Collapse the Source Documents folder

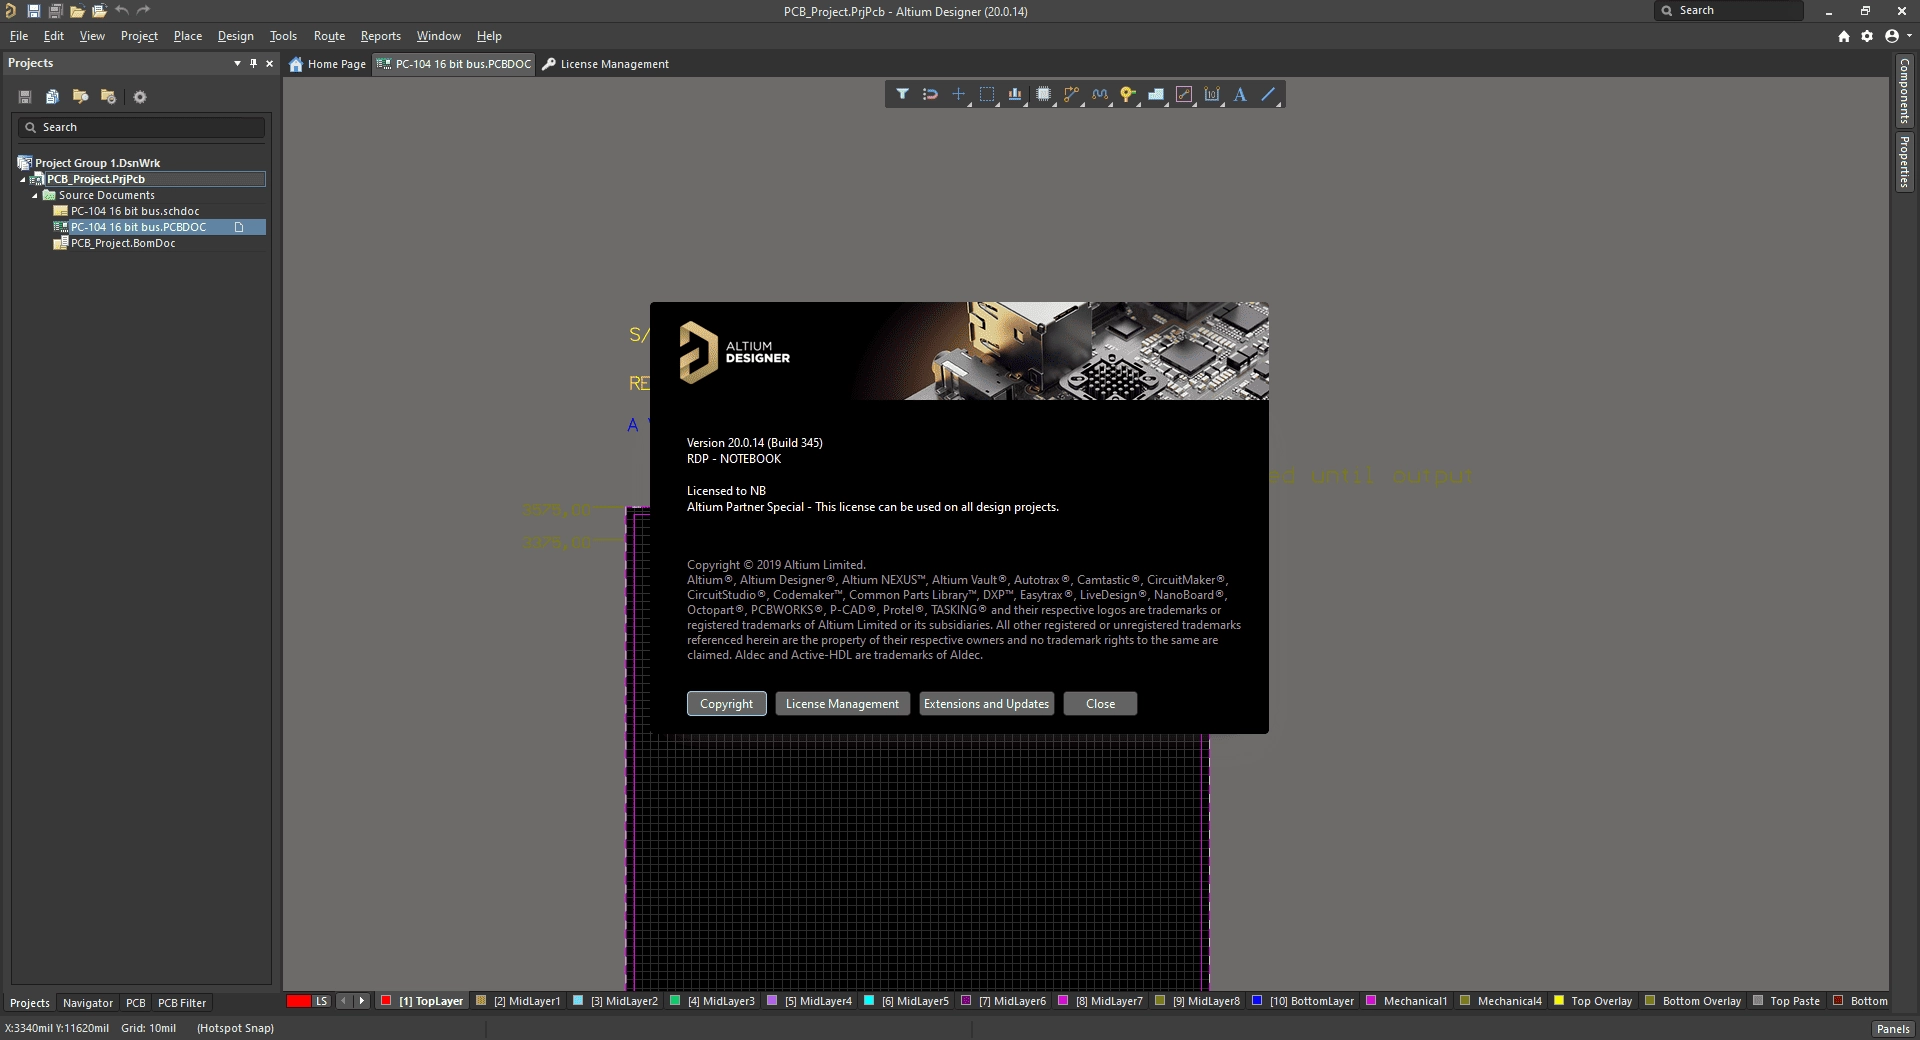tap(35, 196)
